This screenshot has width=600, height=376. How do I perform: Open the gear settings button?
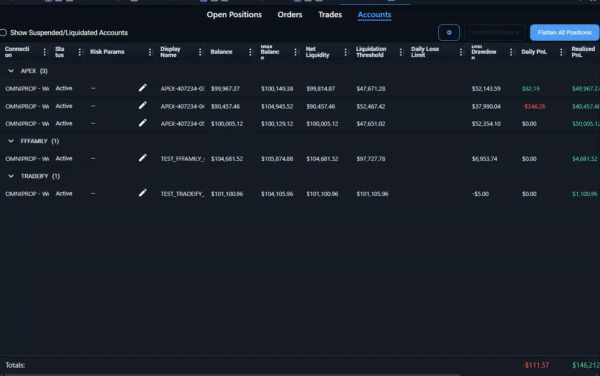[x=448, y=33]
